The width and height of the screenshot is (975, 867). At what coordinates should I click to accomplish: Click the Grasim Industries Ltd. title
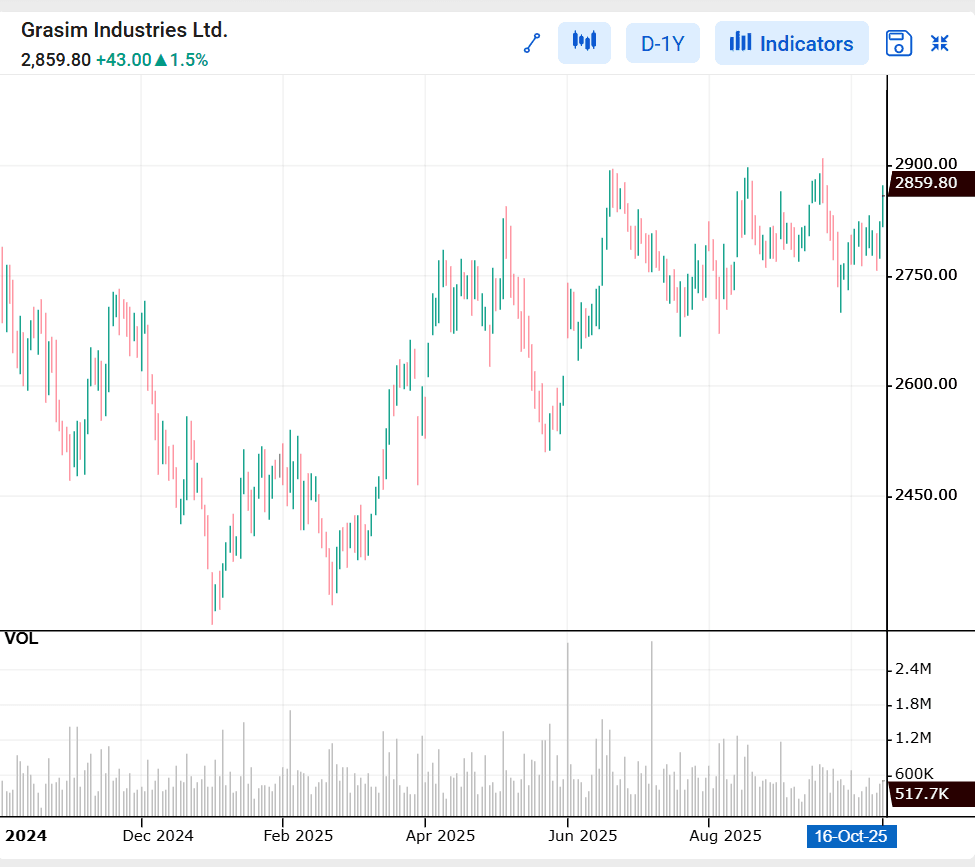[124, 30]
